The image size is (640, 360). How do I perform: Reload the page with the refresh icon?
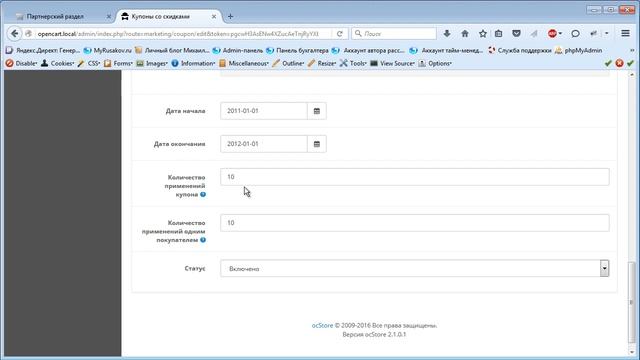pyautogui.click(x=340, y=34)
